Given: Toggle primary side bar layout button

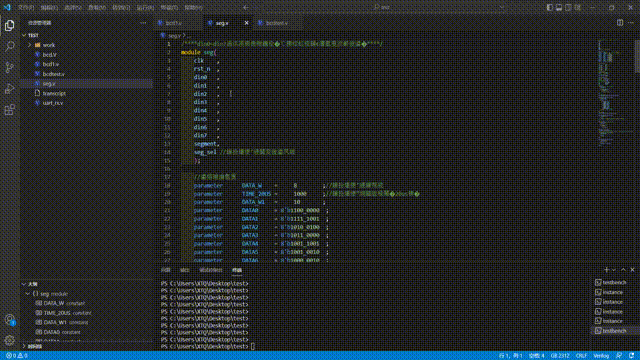Looking at the screenshot, I should (x=549, y=7).
